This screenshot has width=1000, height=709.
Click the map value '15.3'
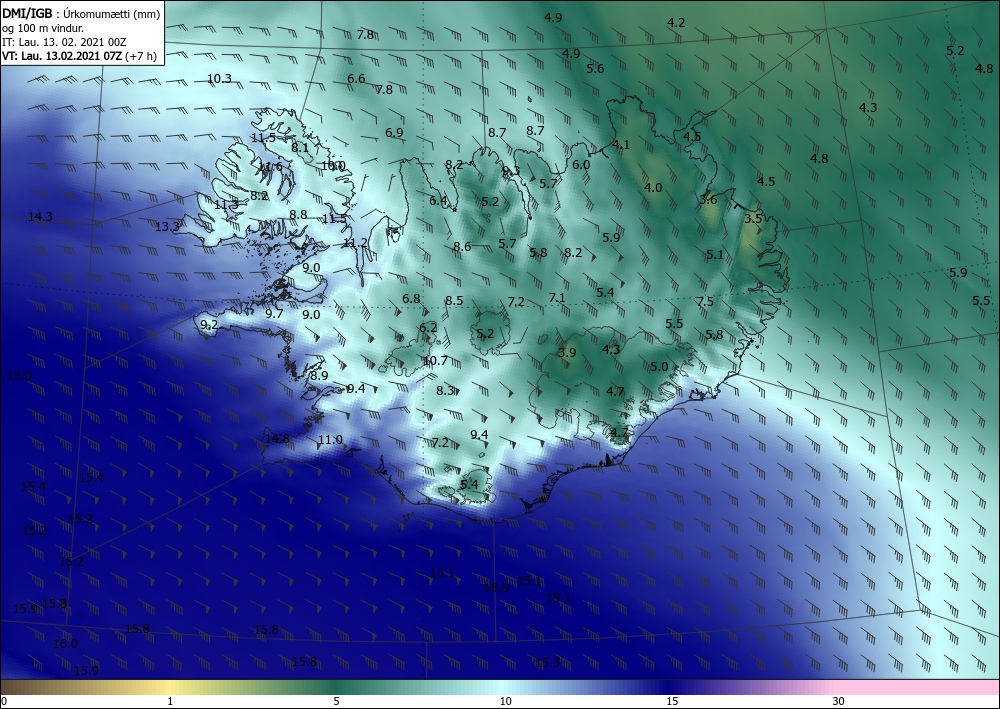547,662
